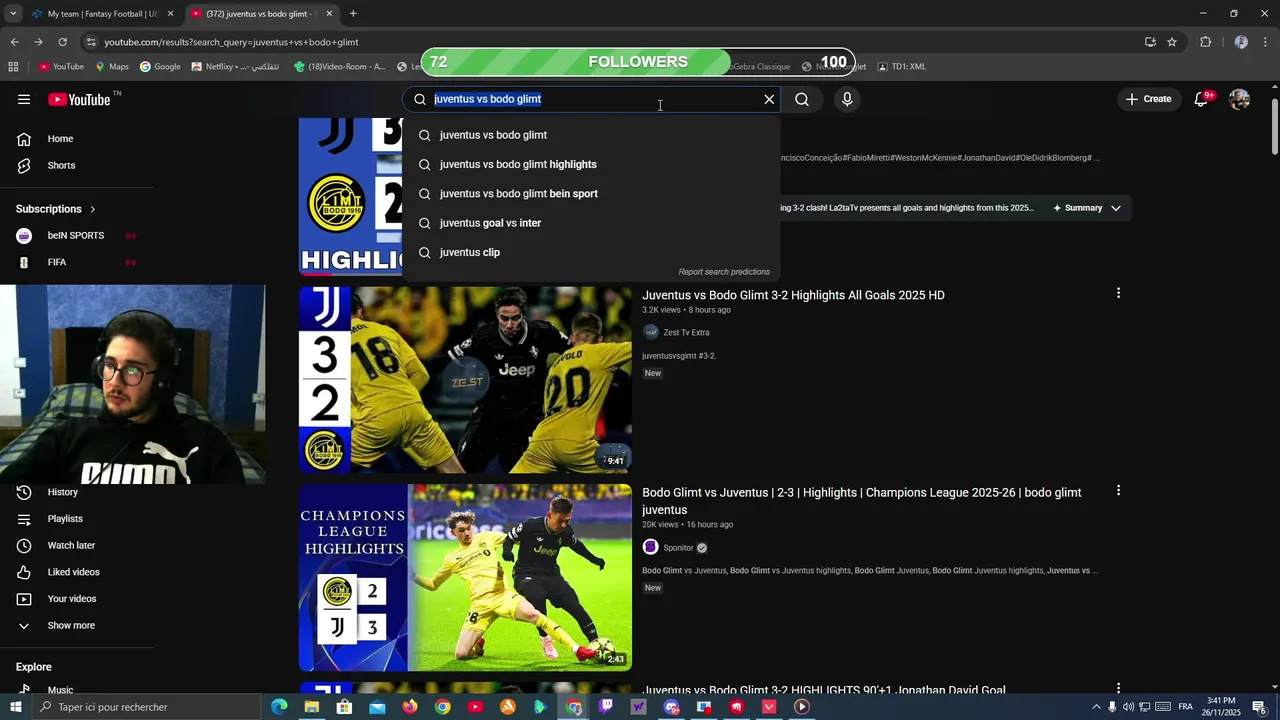Expand the Subscriptions section

[56, 209]
